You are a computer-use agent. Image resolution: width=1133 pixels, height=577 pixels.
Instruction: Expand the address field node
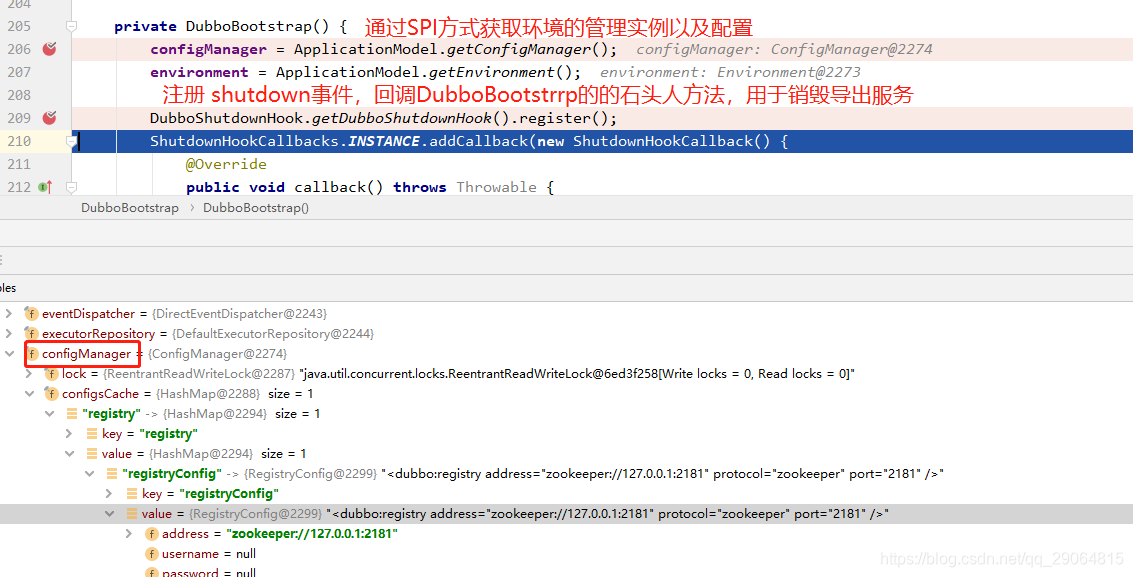pos(129,534)
